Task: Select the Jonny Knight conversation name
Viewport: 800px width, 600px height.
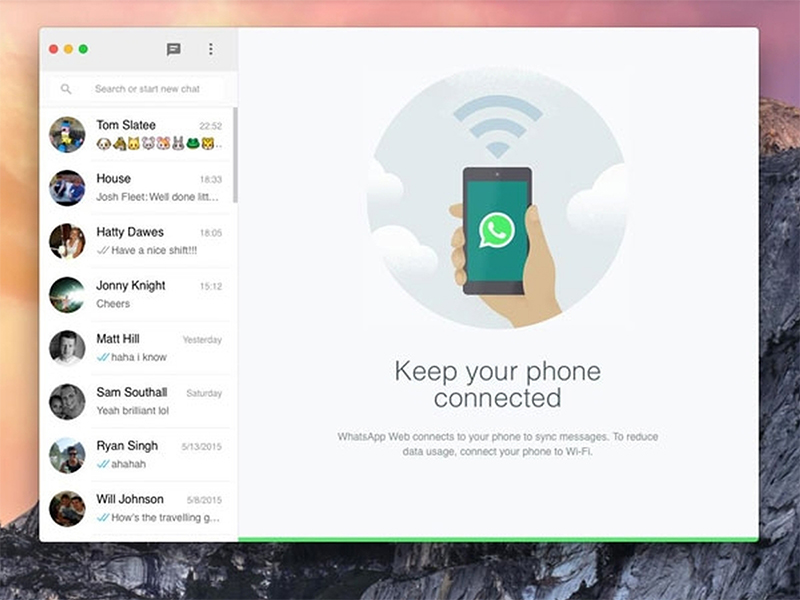Action: (x=131, y=286)
